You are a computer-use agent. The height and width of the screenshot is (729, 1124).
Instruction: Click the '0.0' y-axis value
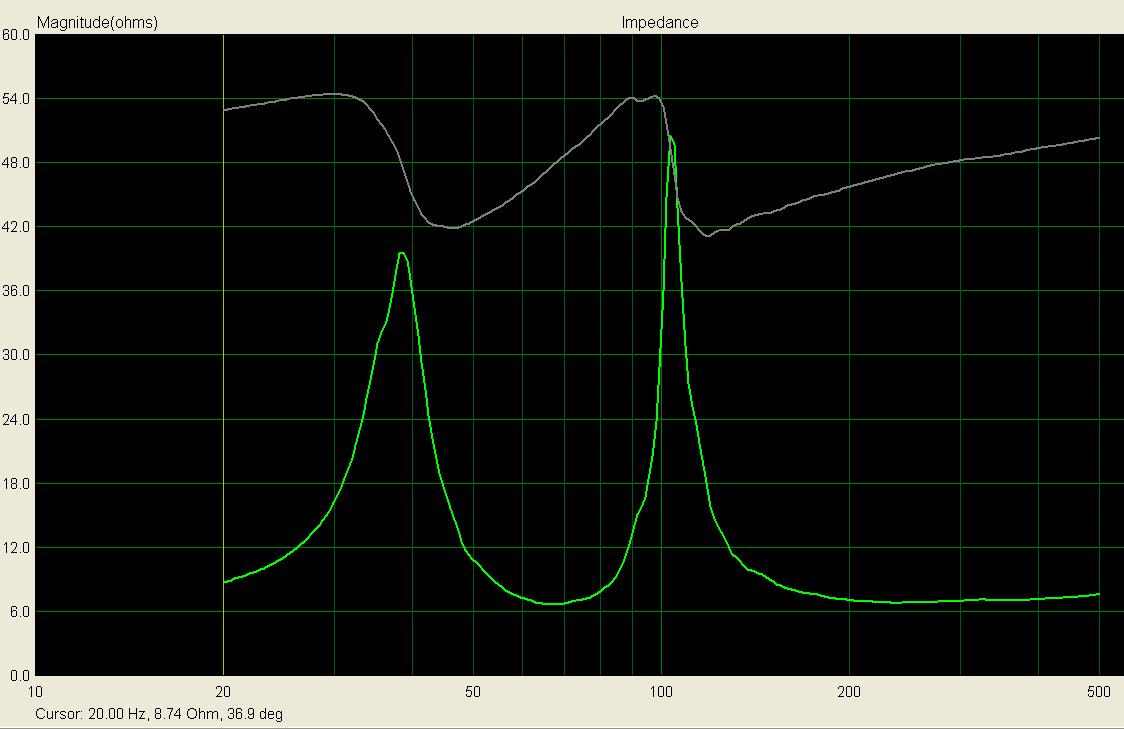19,675
